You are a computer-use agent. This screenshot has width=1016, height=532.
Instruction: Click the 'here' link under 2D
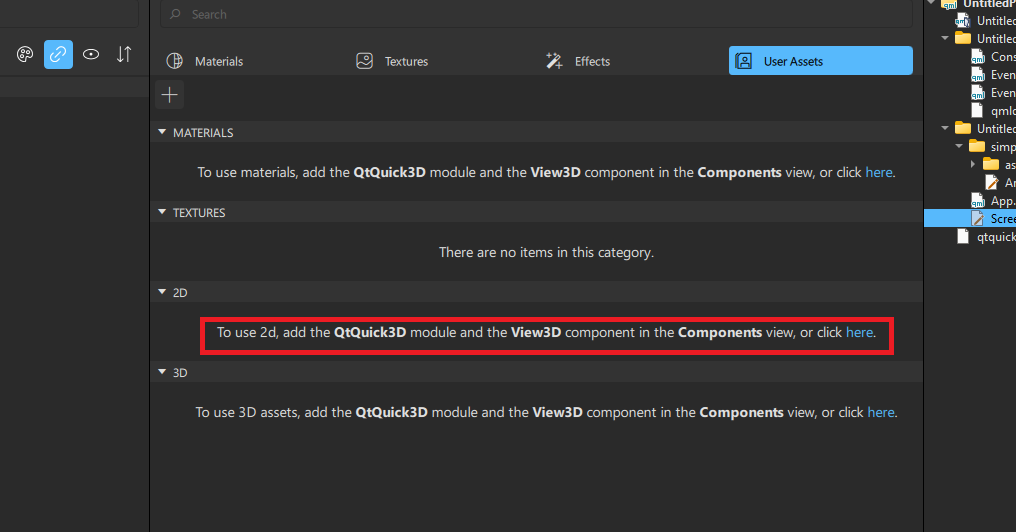[x=859, y=332]
